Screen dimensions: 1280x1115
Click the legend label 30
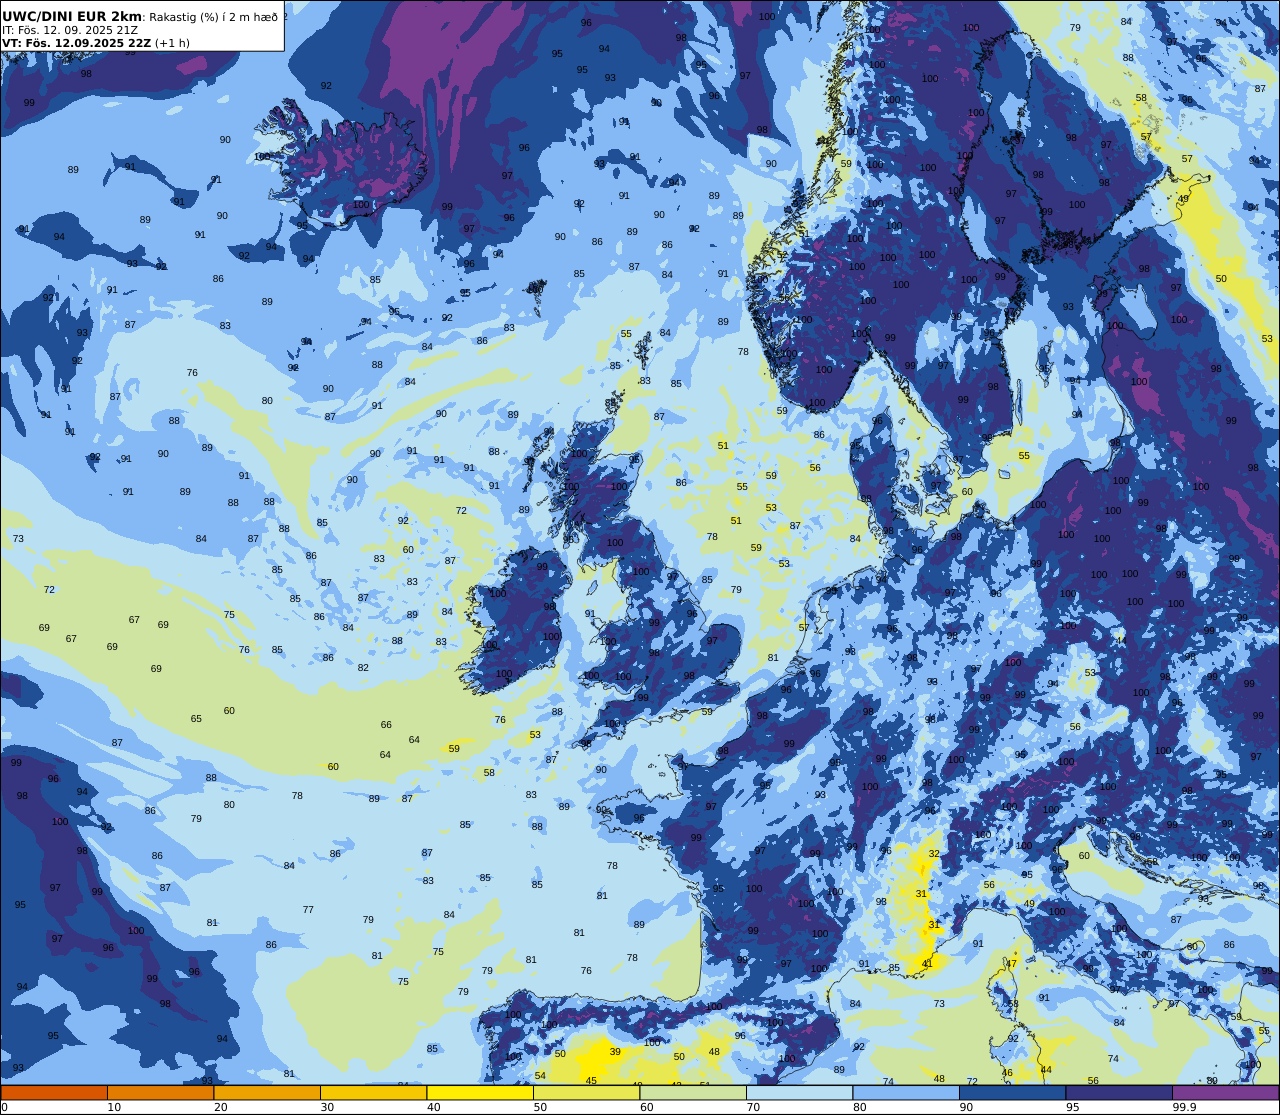coord(327,1107)
